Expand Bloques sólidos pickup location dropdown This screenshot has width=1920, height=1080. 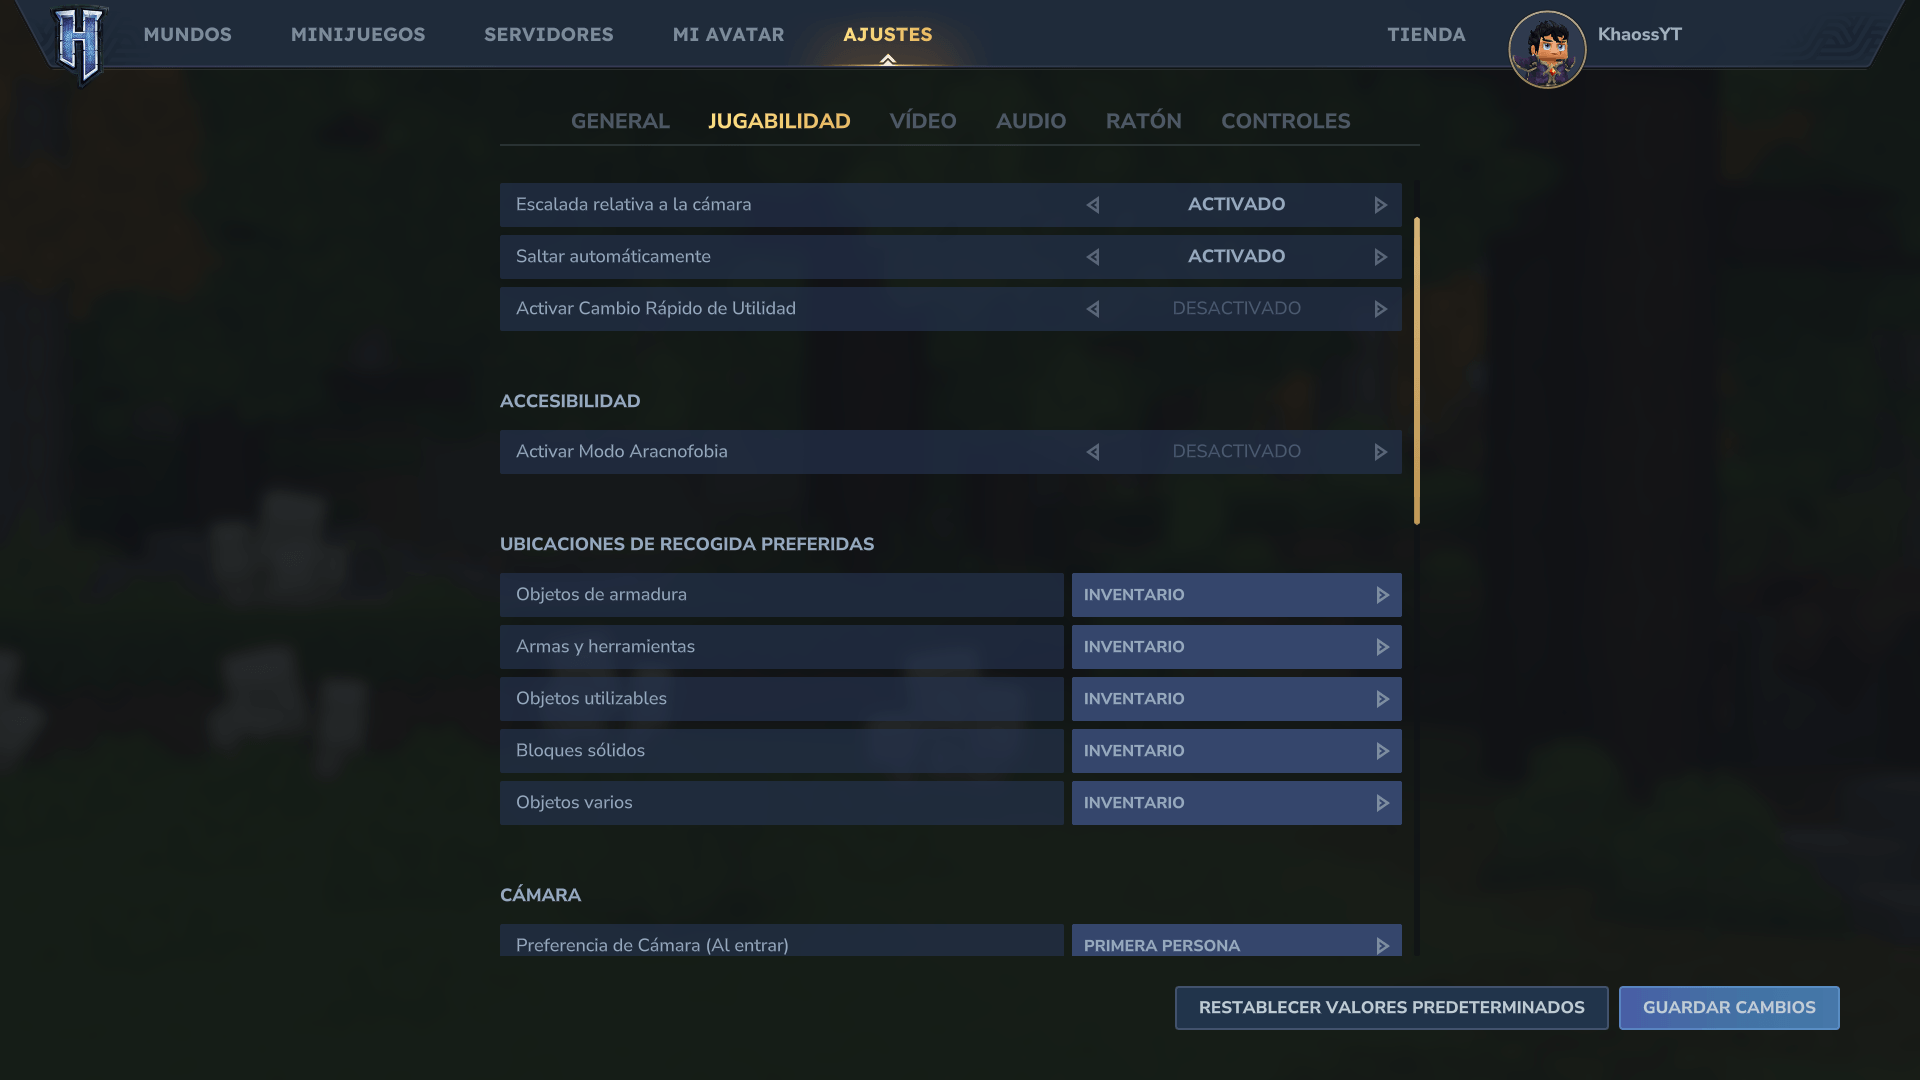pos(1236,751)
